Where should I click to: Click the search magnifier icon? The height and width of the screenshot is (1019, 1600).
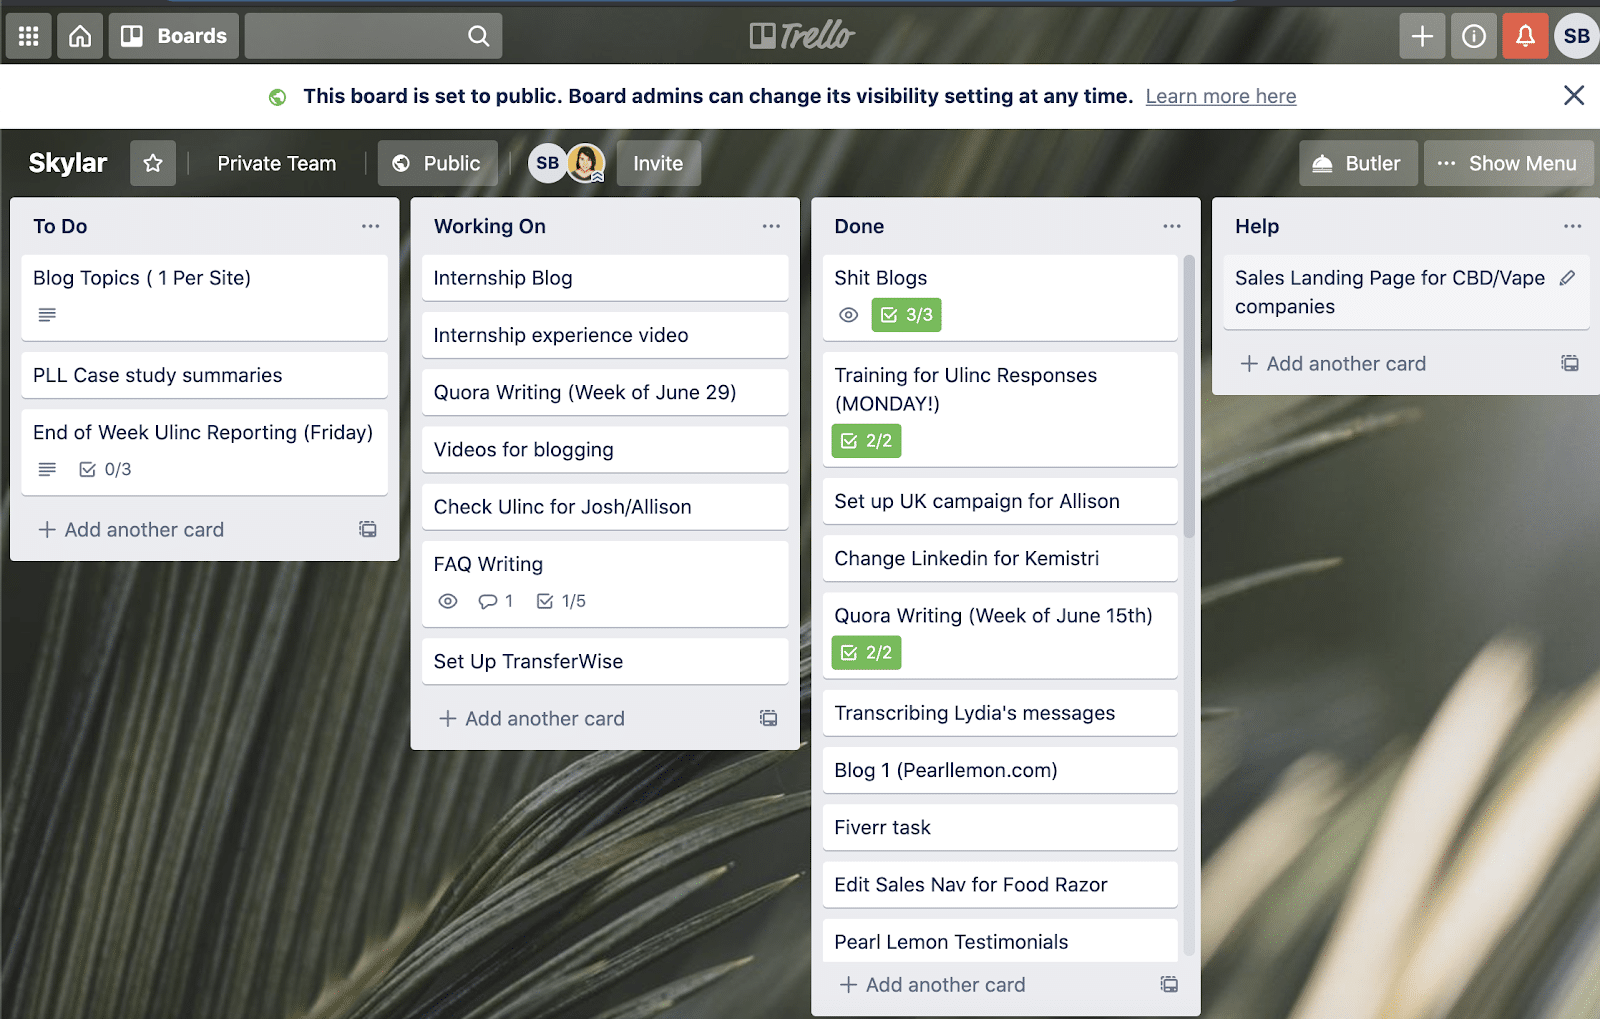point(479,36)
